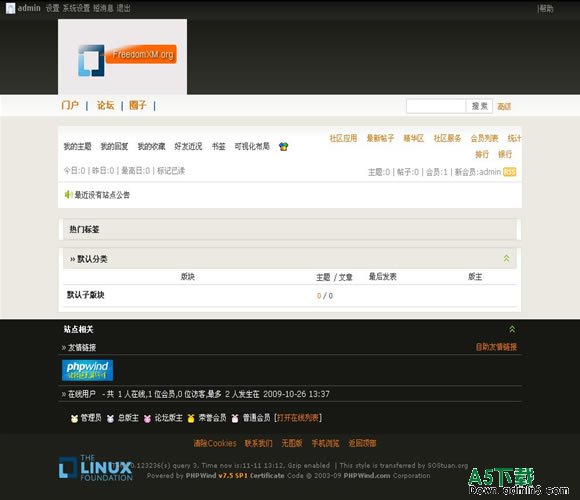Open the 论坛 navigation tab
This screenshot has width=580, height=500.
click(105, 105)
